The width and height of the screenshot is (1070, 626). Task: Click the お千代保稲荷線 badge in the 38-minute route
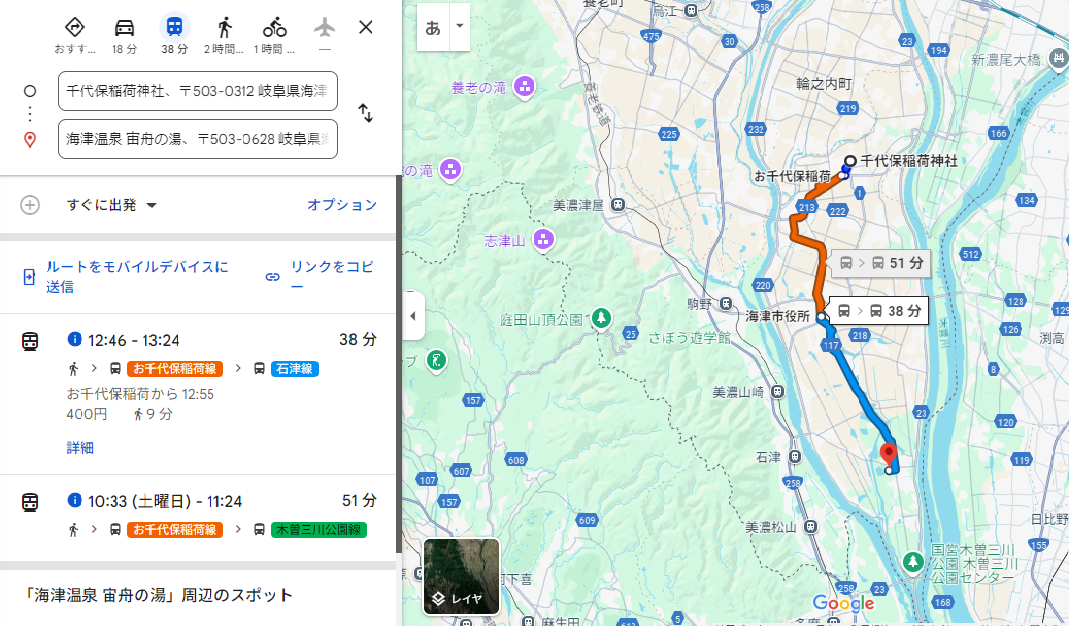click(175, 369)
